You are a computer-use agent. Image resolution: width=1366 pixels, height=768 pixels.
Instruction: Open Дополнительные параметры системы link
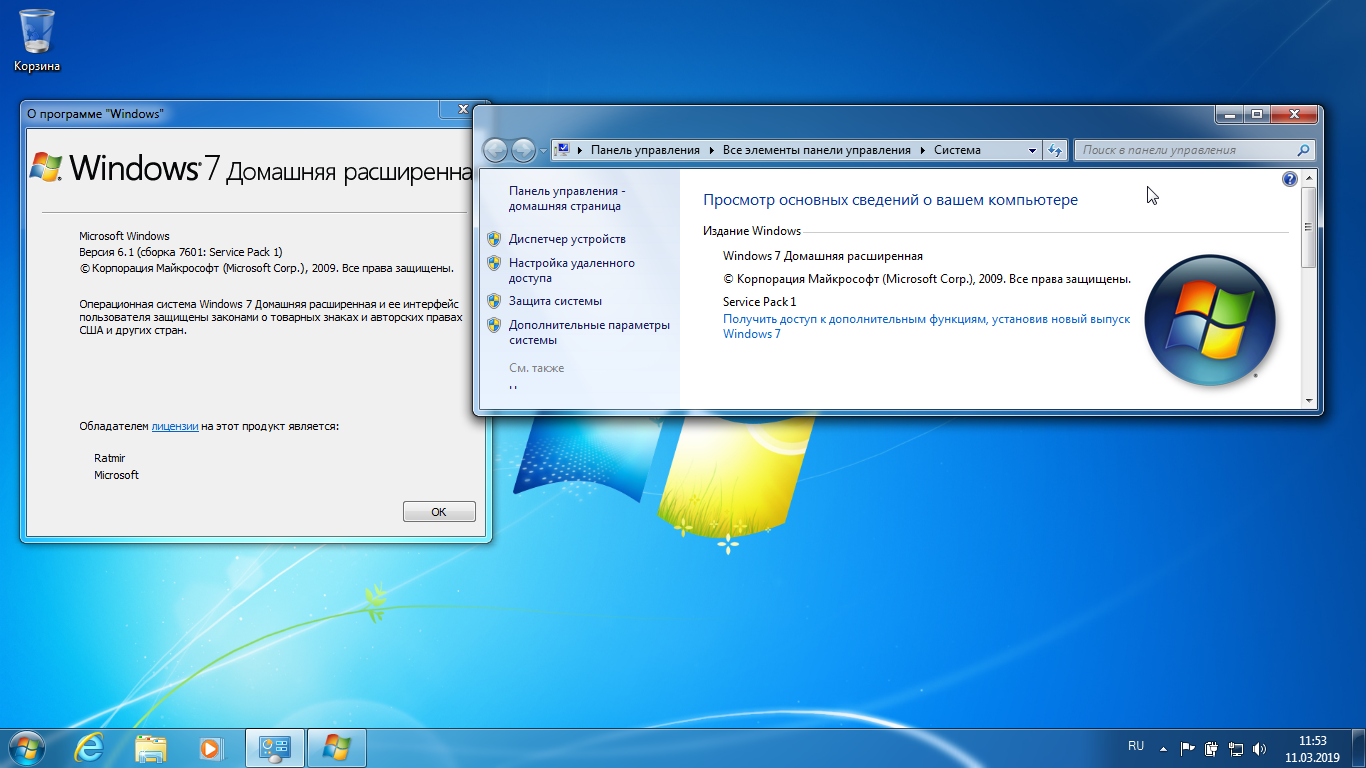[x=590, y=332]
